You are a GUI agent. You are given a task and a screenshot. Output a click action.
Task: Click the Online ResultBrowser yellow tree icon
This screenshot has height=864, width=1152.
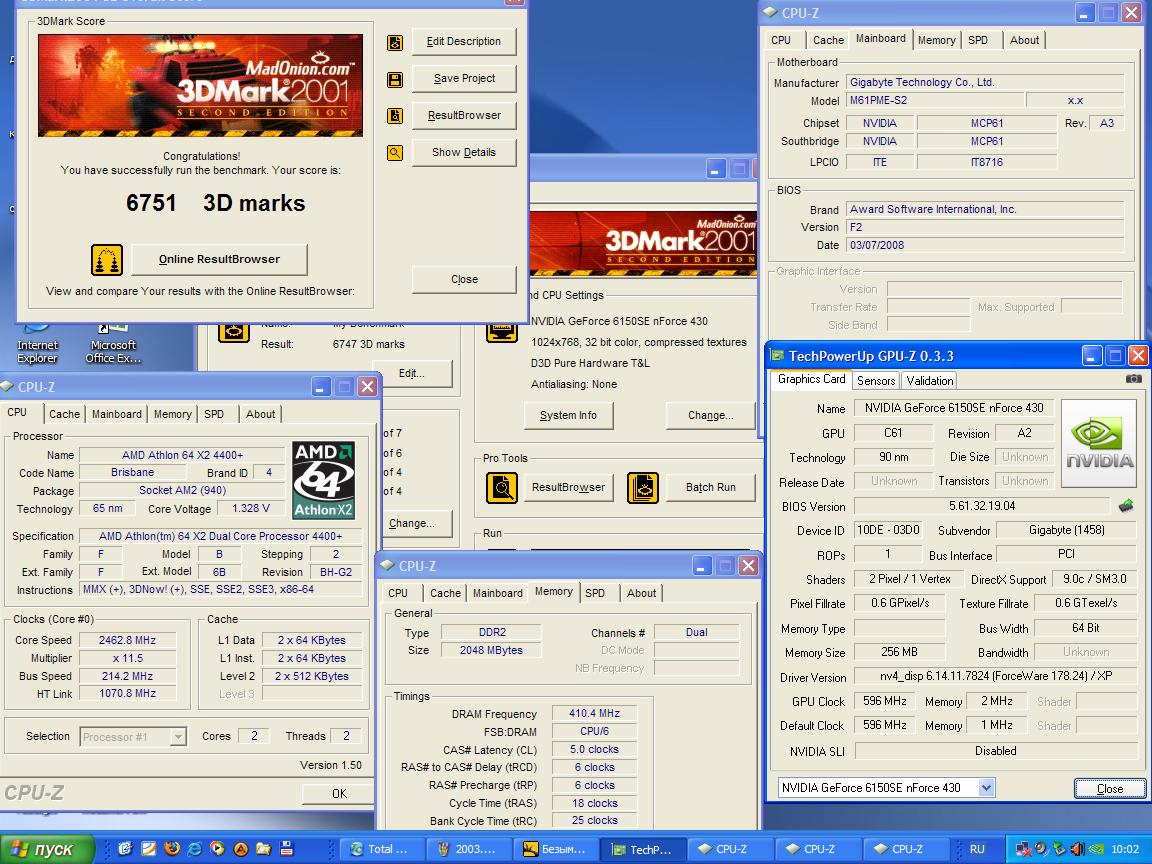[x=107, y=260]
